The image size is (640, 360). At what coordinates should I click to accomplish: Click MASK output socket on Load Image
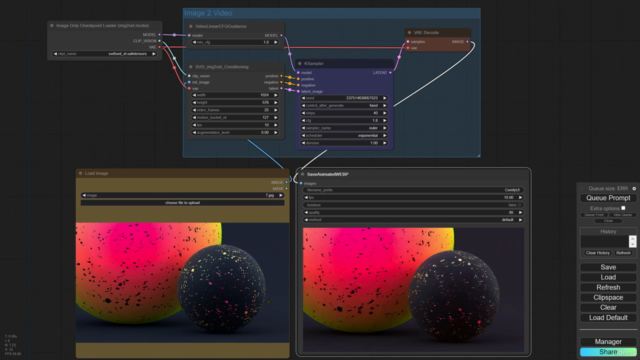[287, 189]
